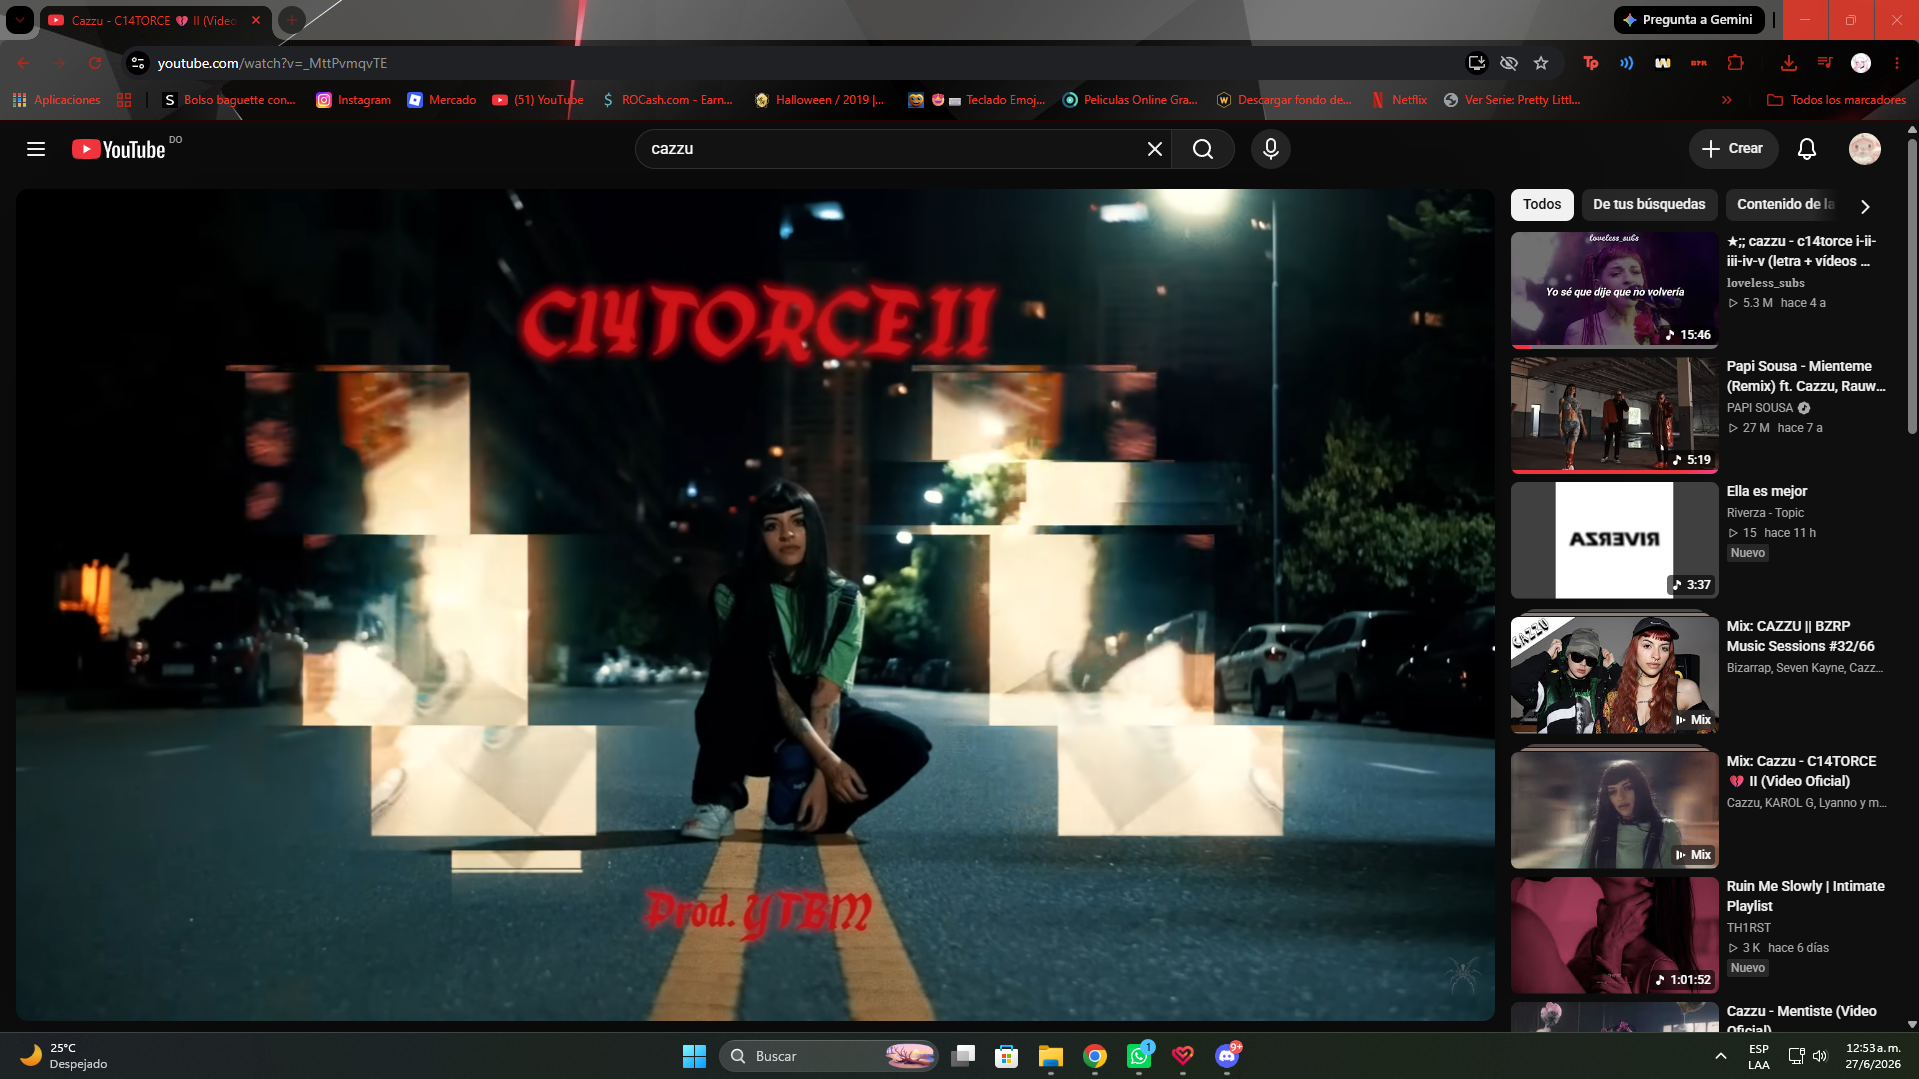The height and width of the screenshot is (1079, 1919).
Task: Go to the YouTube home logo
Action: 119,149
